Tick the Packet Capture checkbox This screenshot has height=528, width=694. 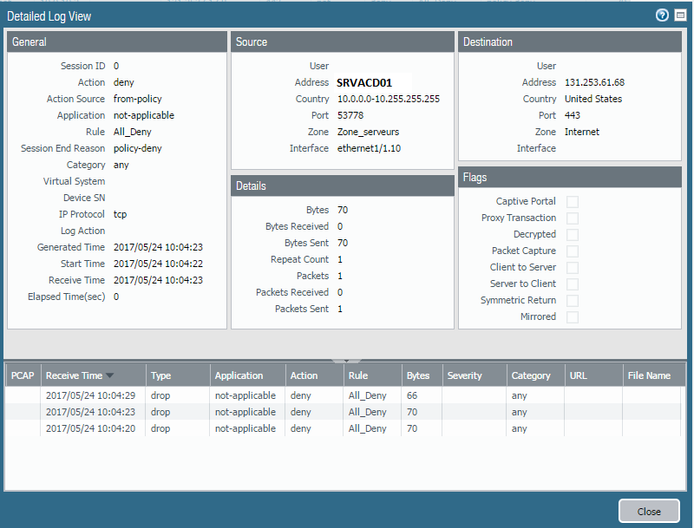coord(573,251)
